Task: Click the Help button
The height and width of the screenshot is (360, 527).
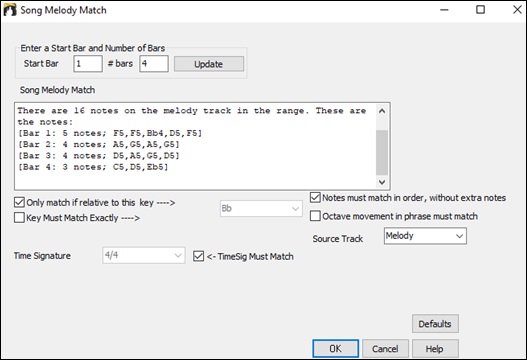Action: pos(435,349)
